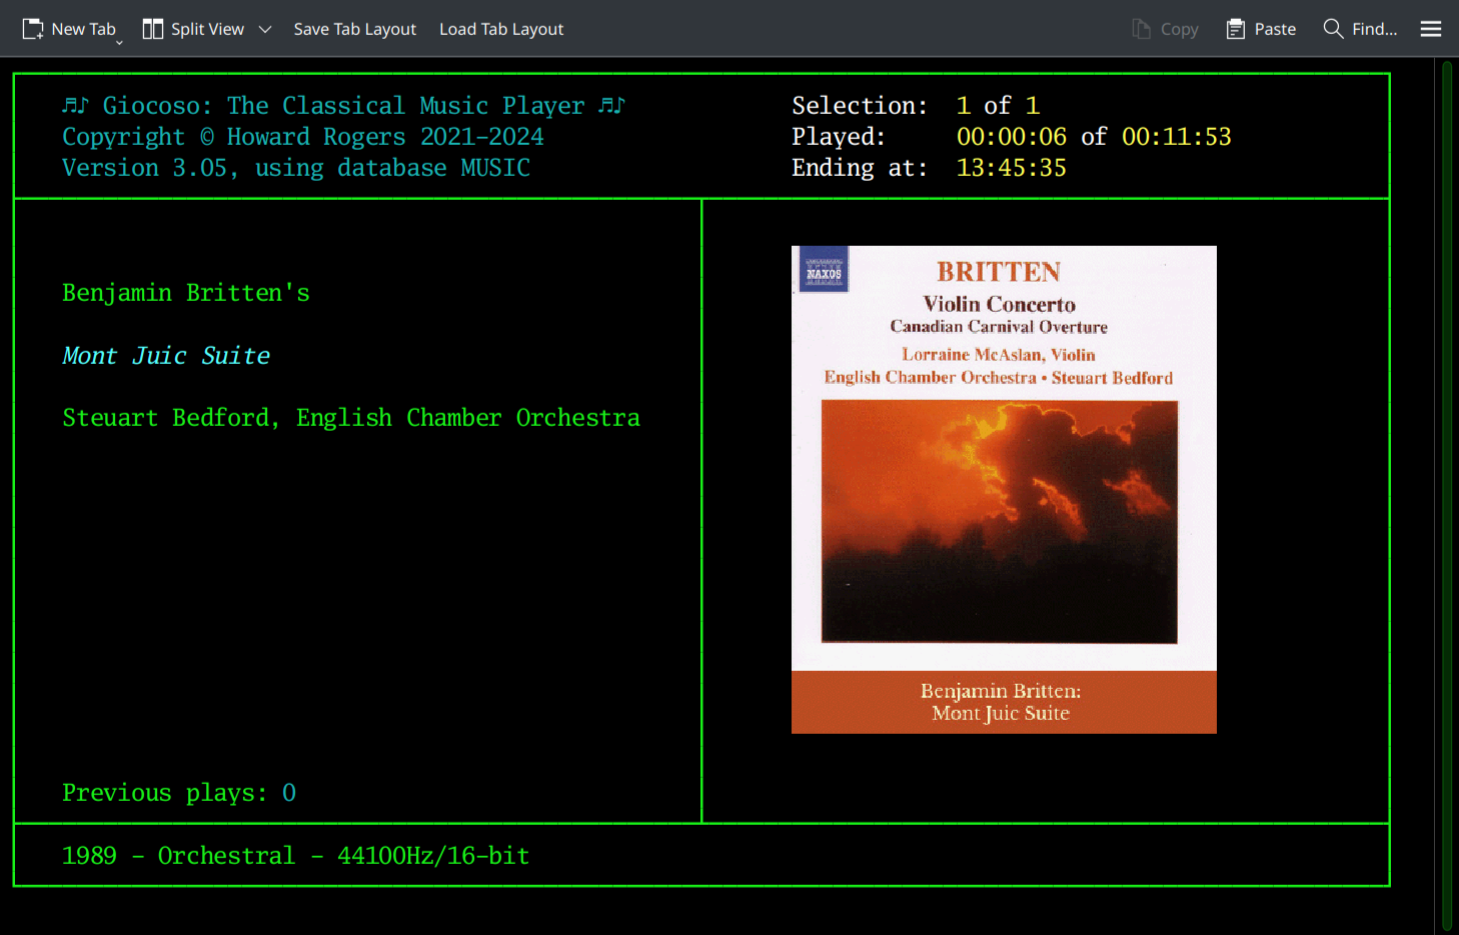The width and height of the screenshot is (1459, 935).
Task: Expand the Split View dropdown chevron
Action: [x=265, y=29]
